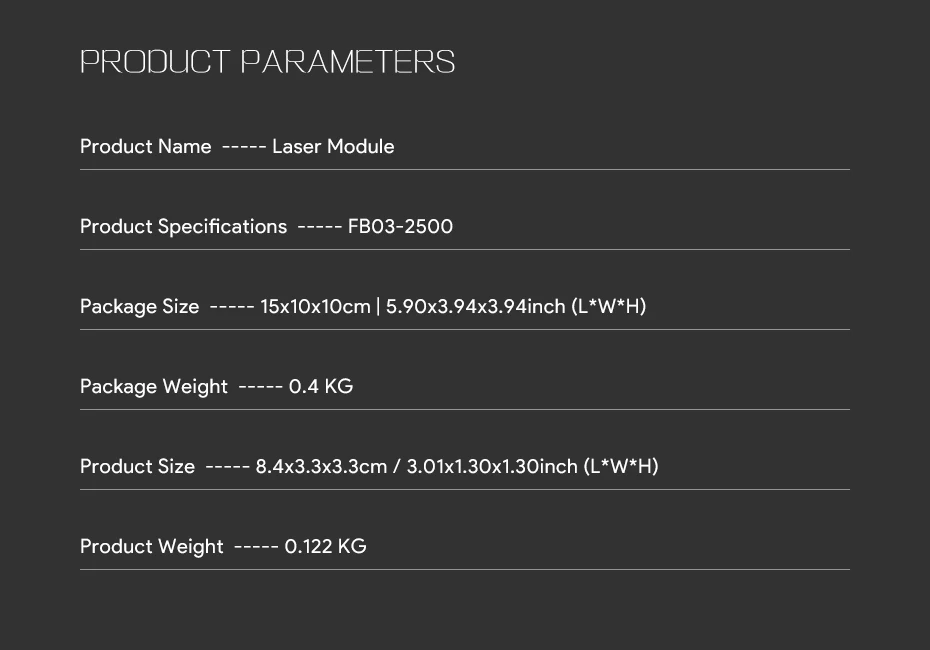Click the 8.4x3.3x3.3cm product dimension
The image size is (930, 650).
321,467
